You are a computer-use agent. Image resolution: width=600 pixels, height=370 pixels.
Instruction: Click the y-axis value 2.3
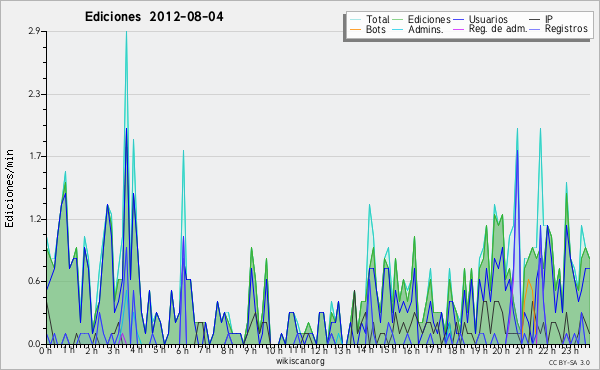click(x=34, y=94)
